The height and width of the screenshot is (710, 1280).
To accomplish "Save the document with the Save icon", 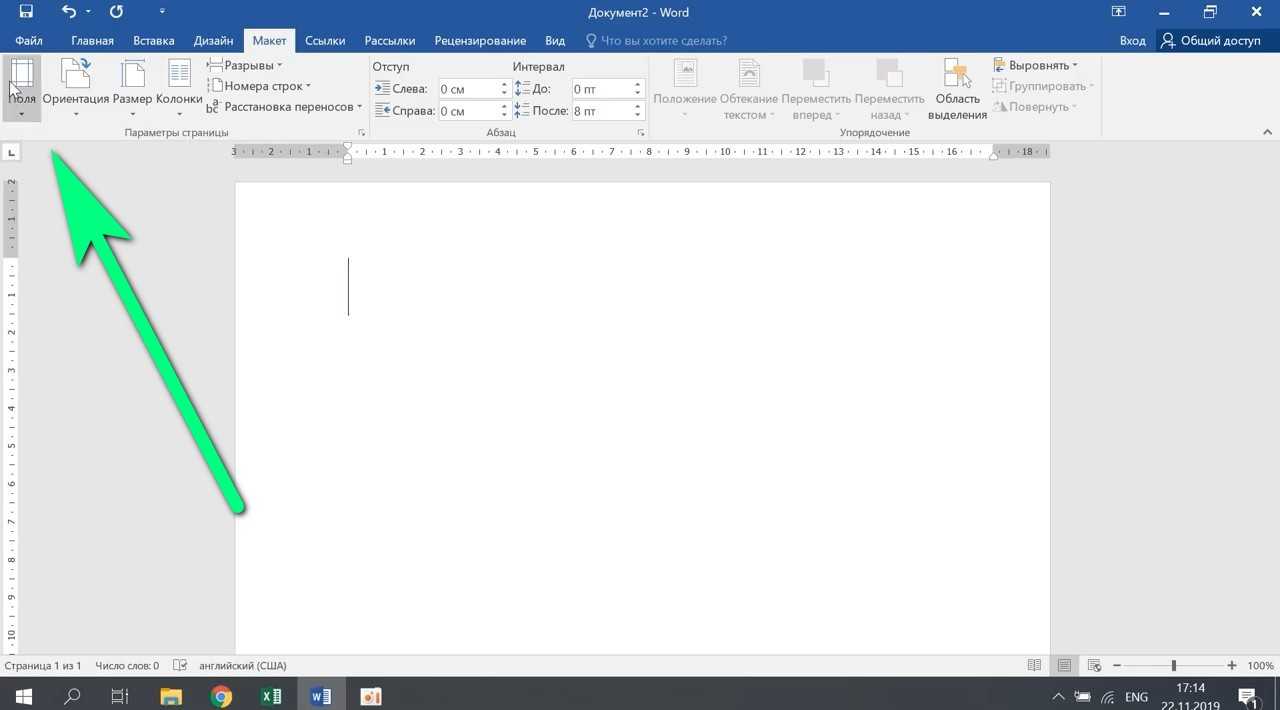I will point(26,12).
